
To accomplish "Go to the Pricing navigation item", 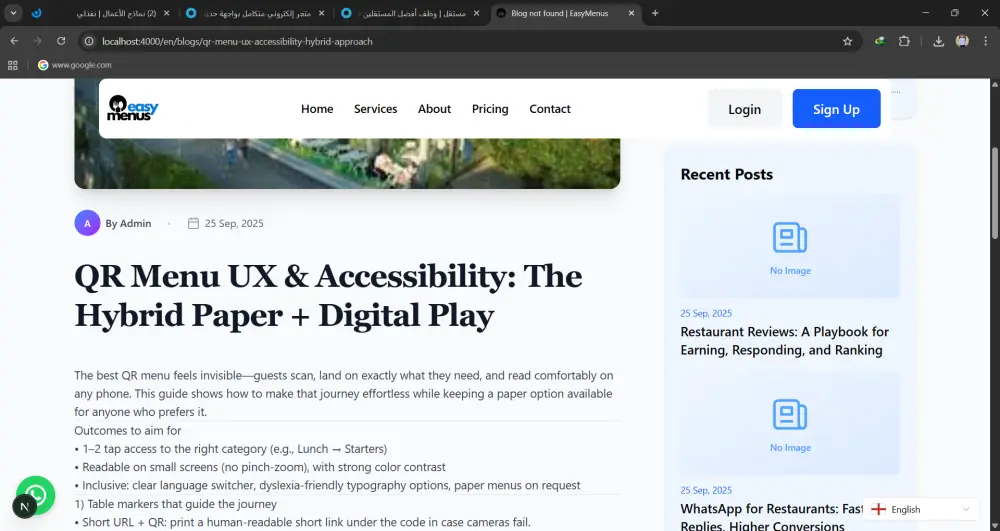I will click(x=490, y=109).
